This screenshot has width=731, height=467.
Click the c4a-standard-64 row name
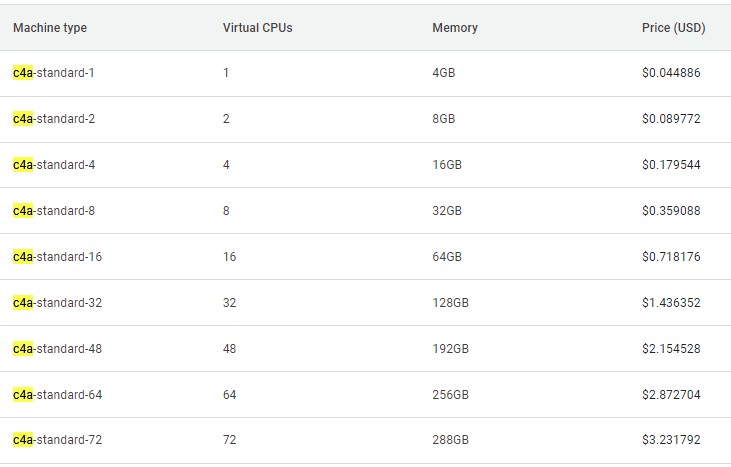57,395
